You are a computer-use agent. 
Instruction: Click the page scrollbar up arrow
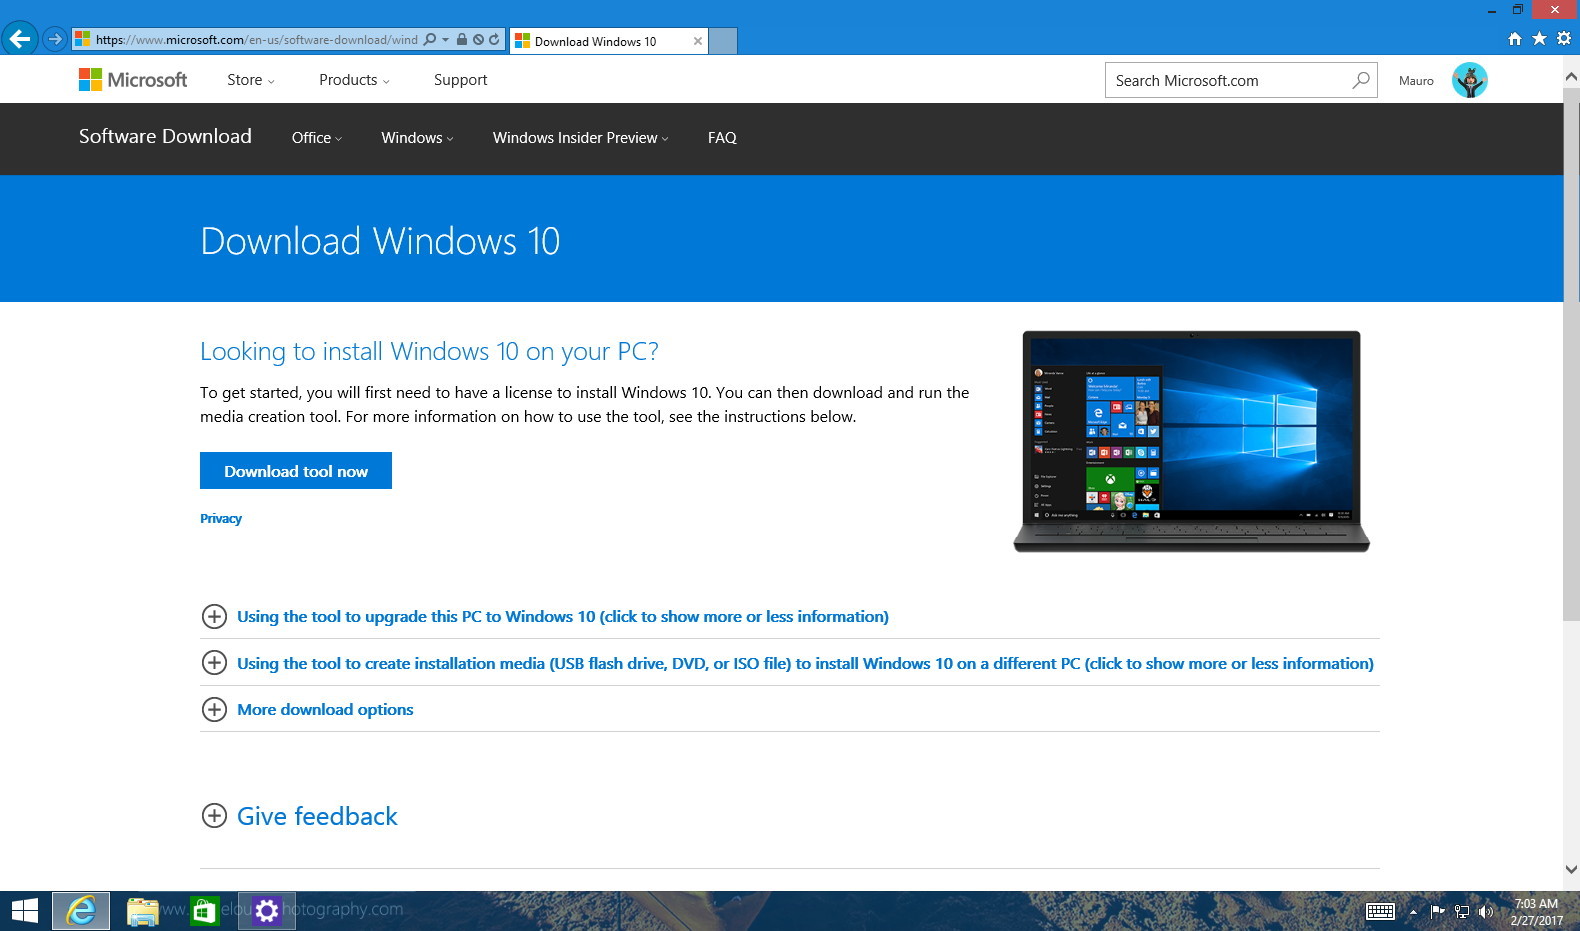coord(1571,76)
